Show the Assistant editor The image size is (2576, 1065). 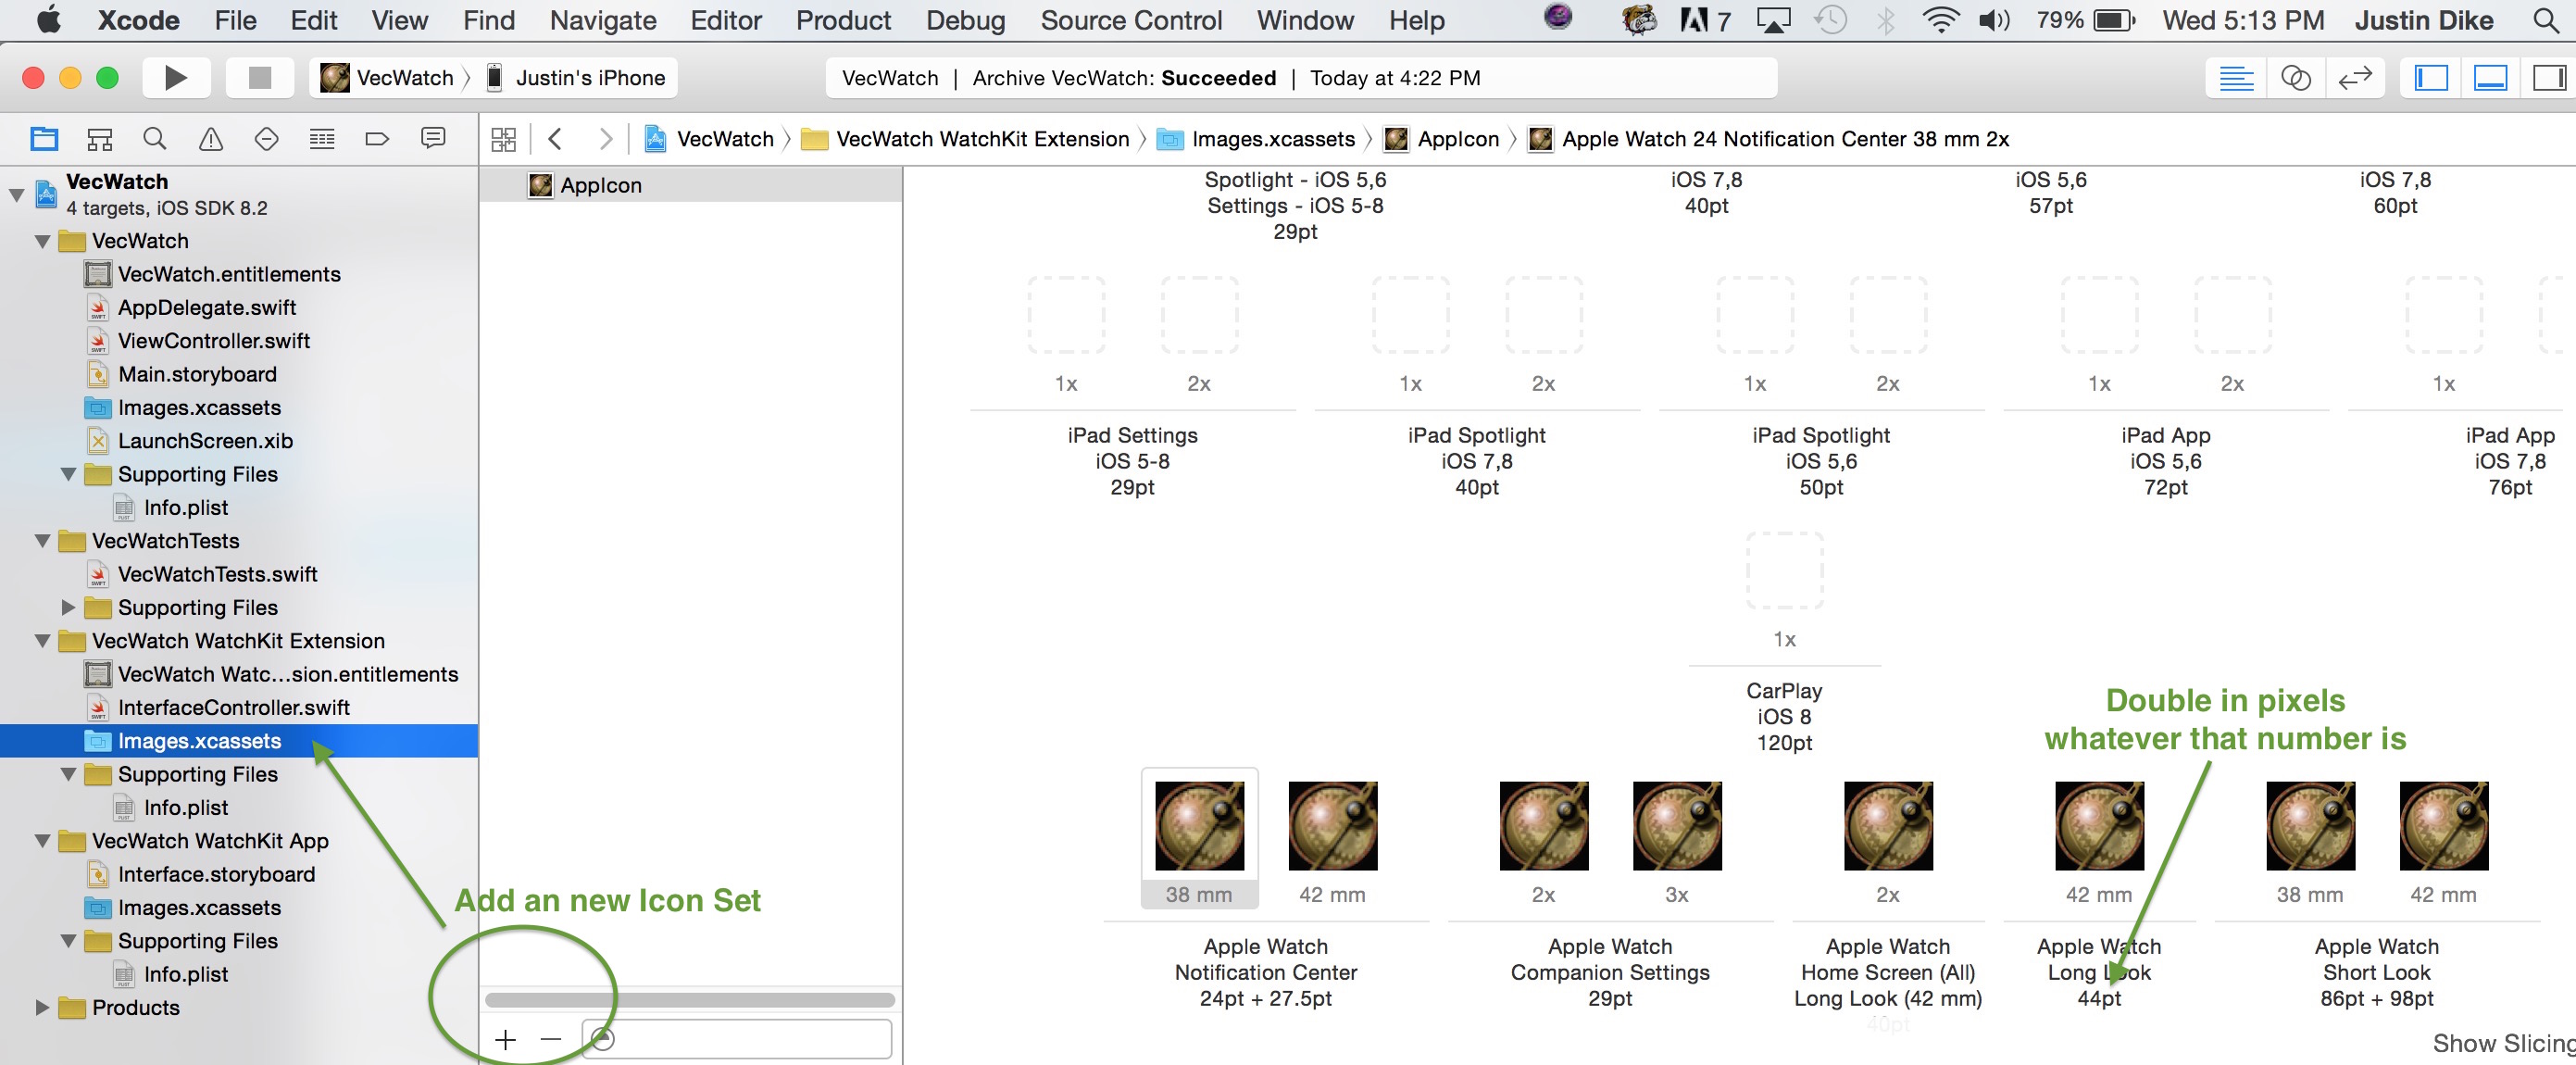2295,78
